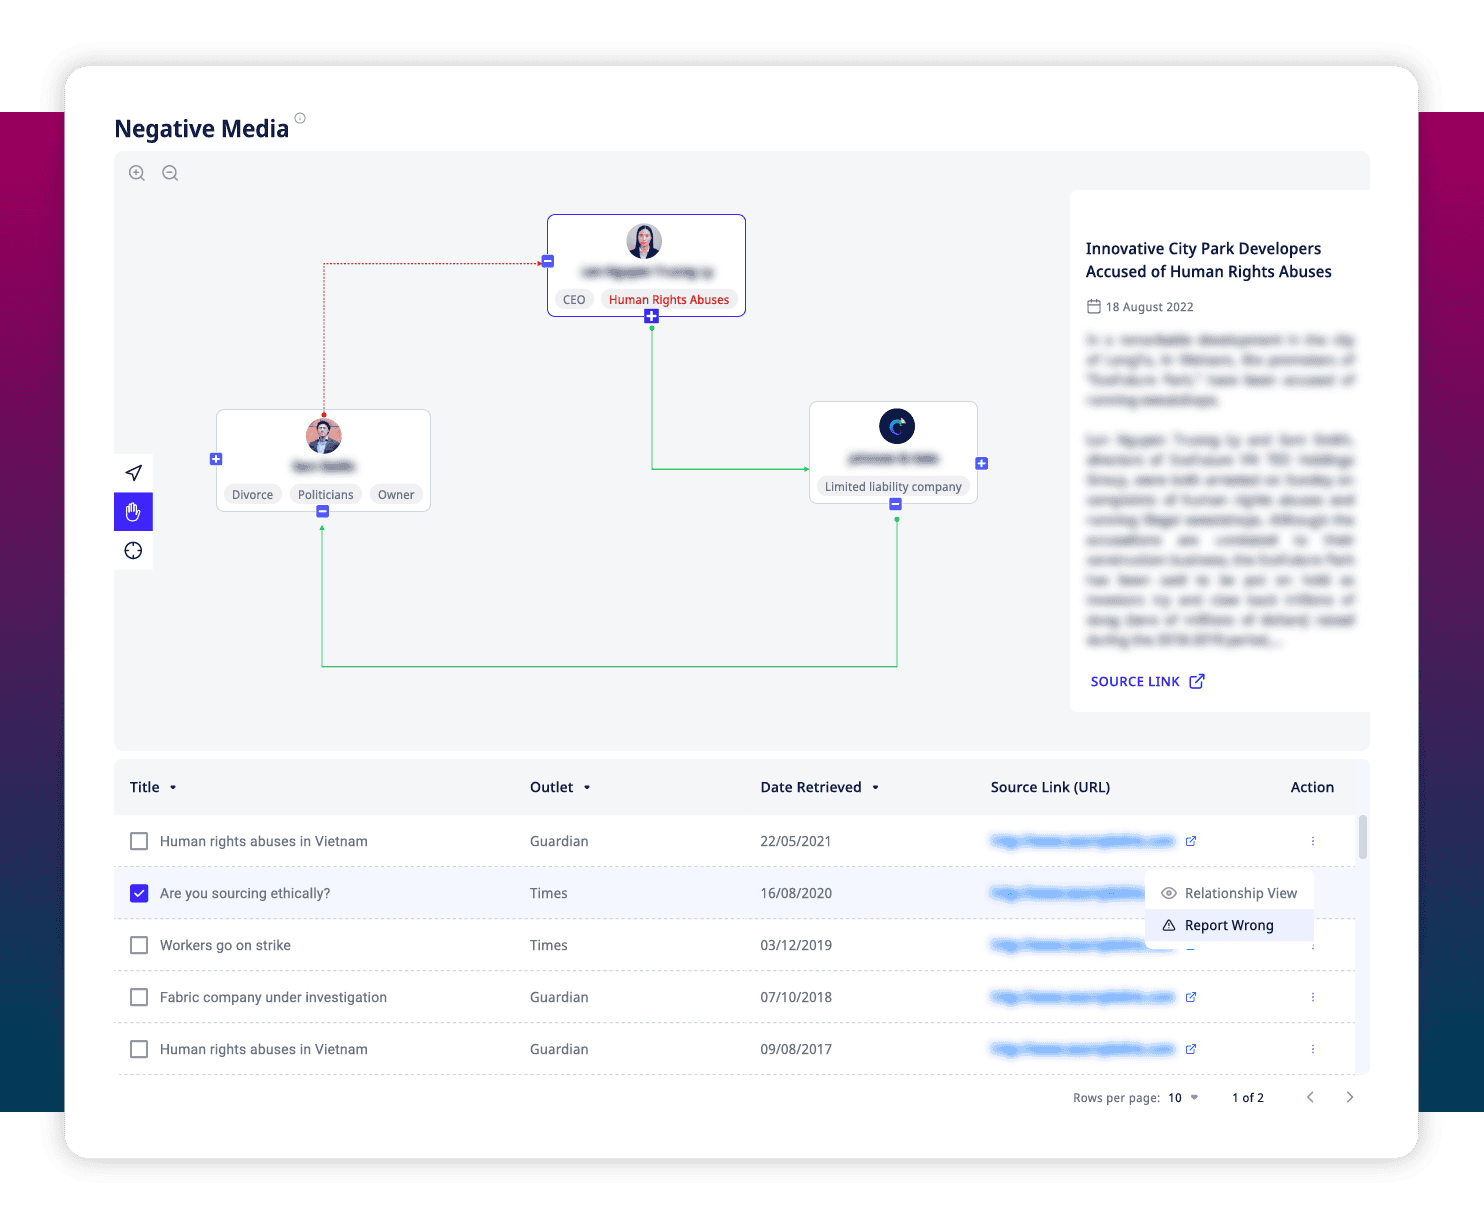Sort table by Outlet column
This screenshot has height=1225, width=1484.
click(560, 787)
